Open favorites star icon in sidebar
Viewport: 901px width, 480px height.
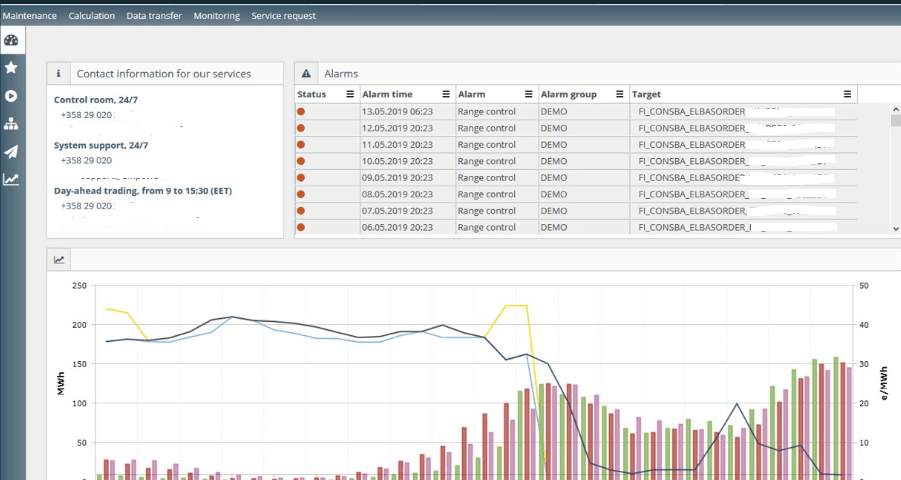[11, 68]
